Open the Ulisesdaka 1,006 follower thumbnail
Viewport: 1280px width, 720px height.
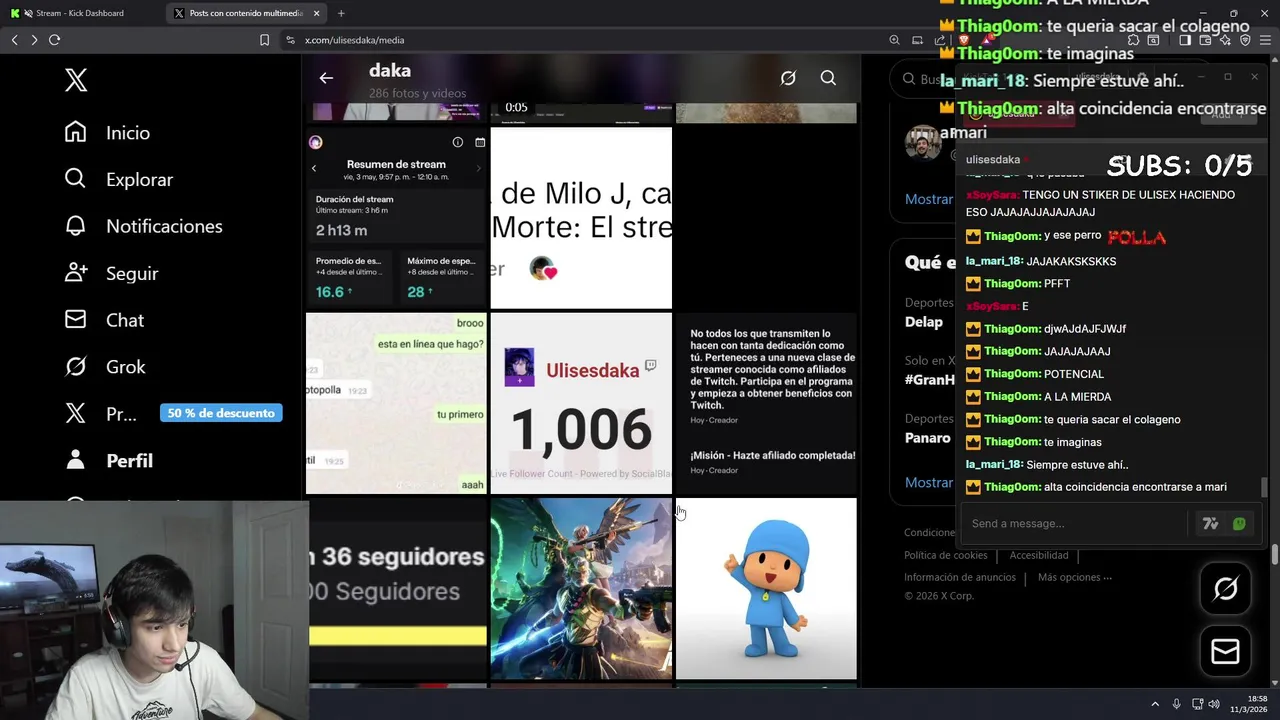[581, 403]
